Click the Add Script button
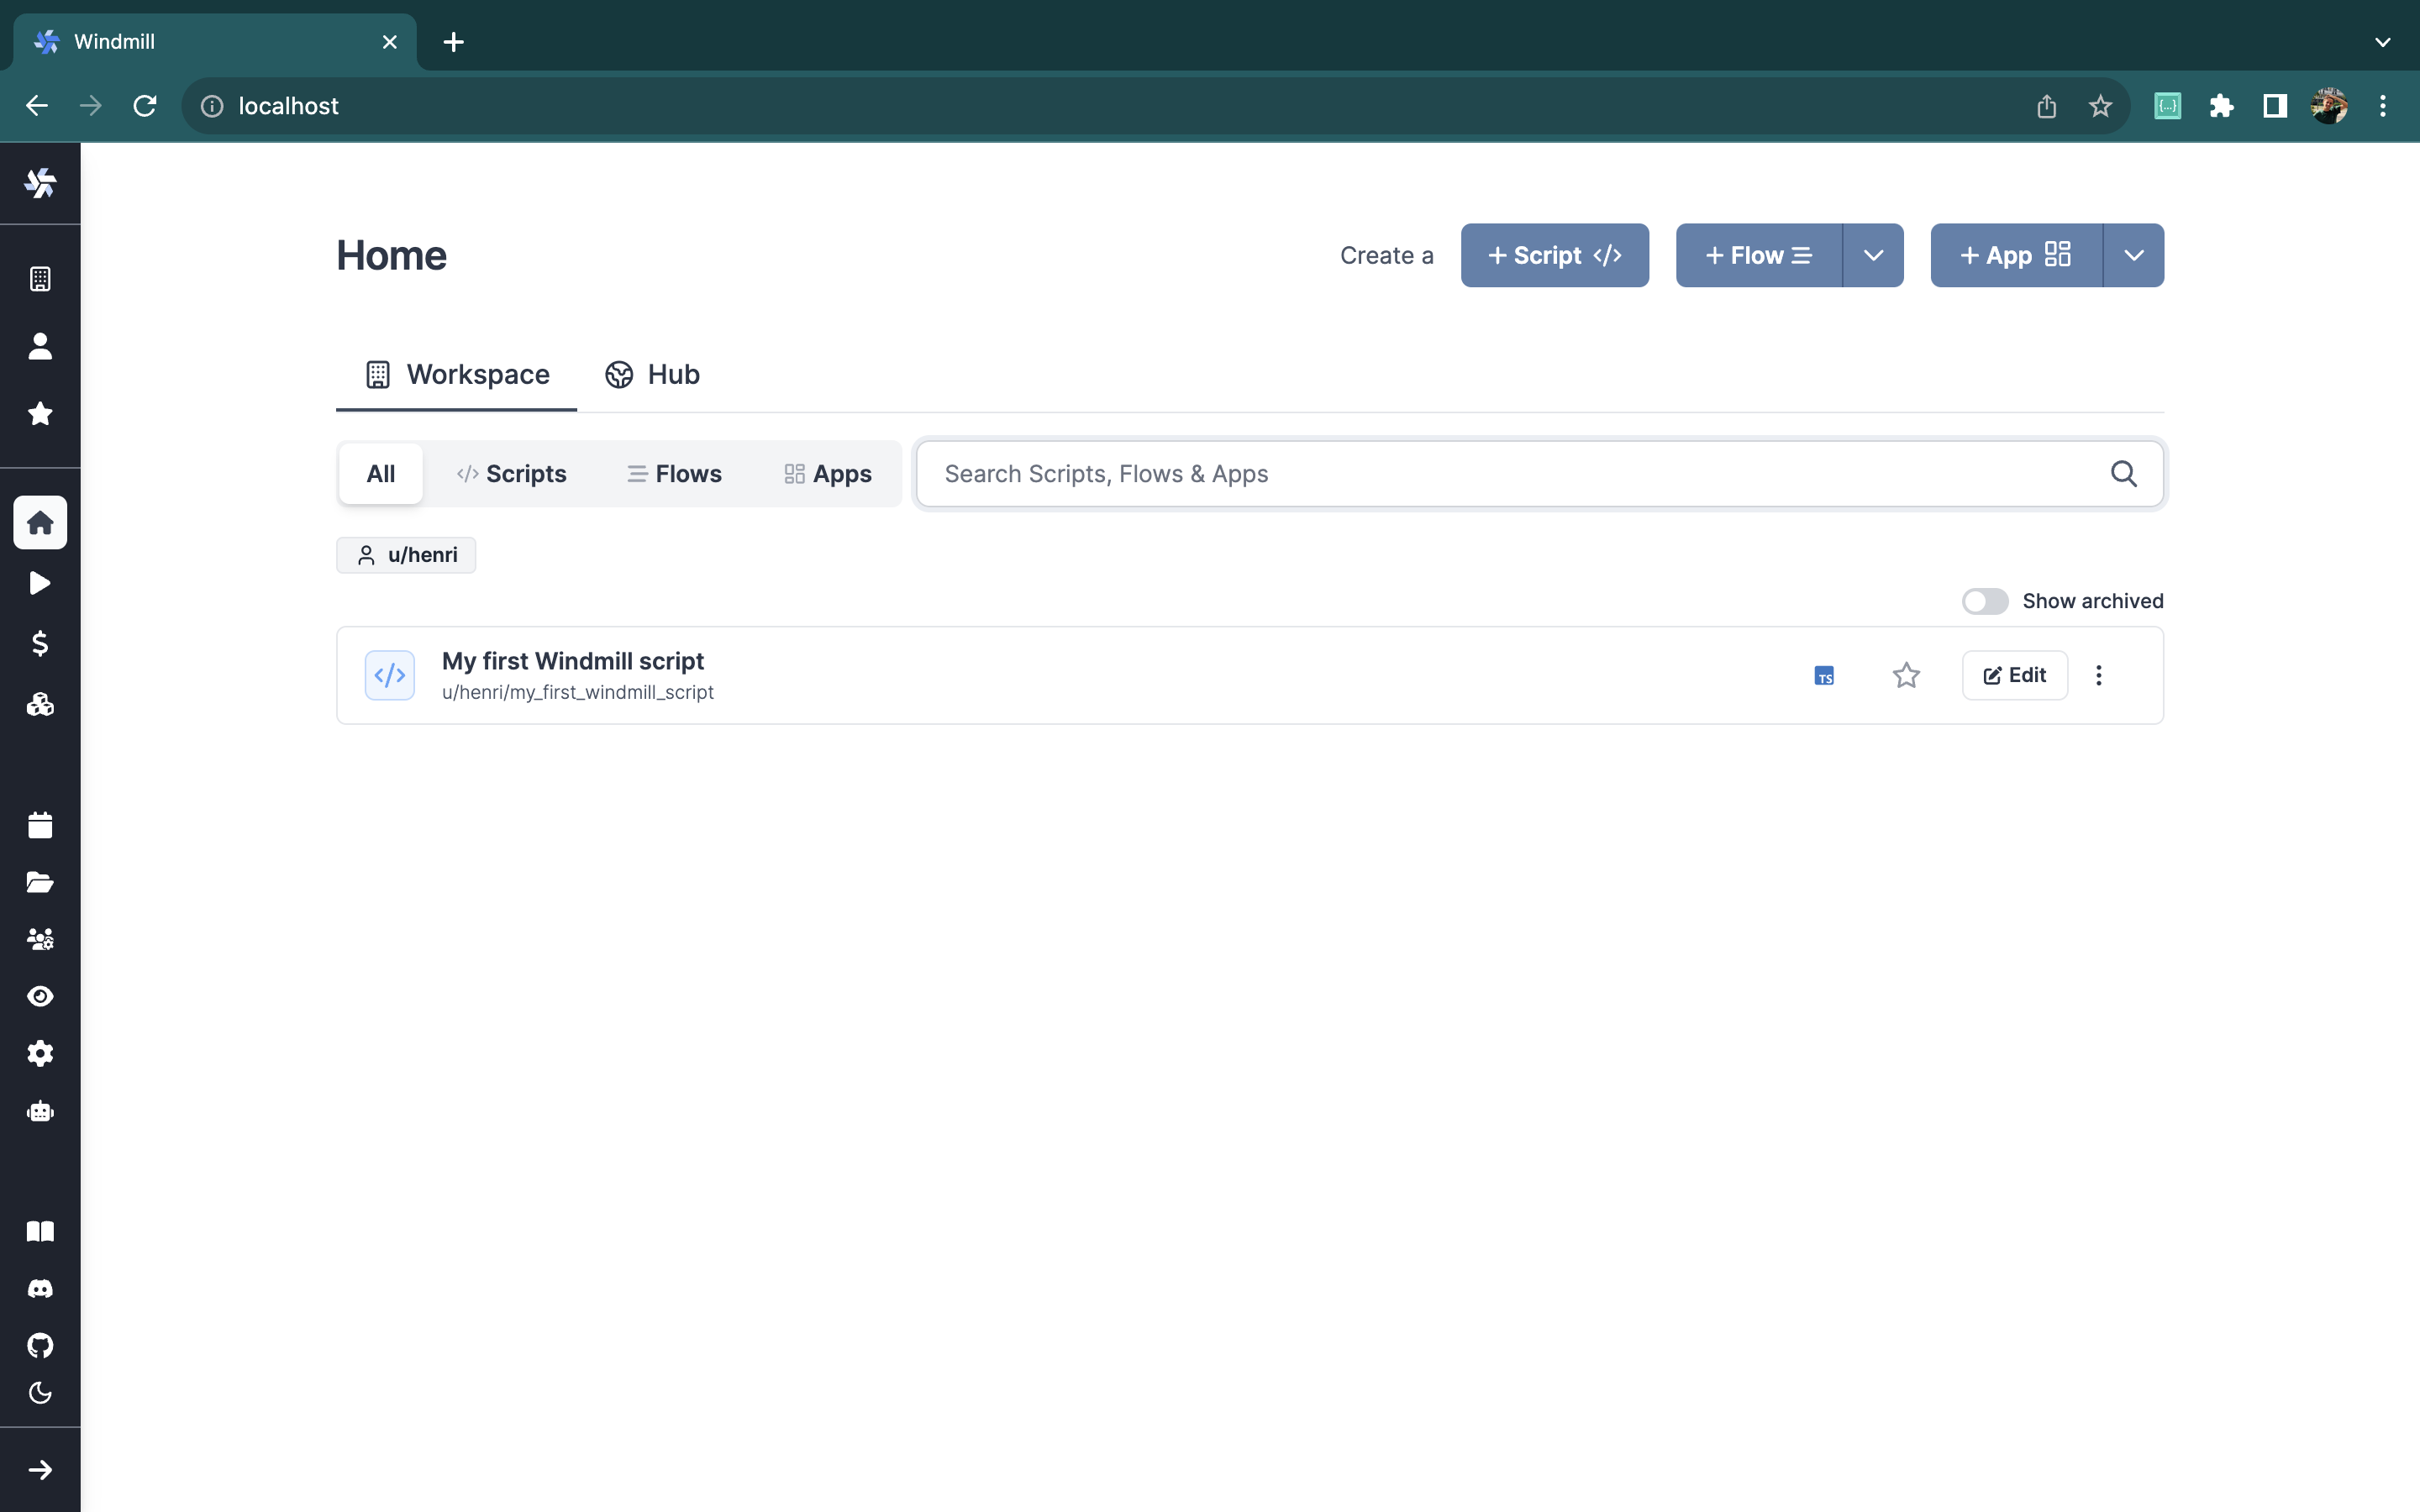 pyautogui.click(x=1552, y=255)
